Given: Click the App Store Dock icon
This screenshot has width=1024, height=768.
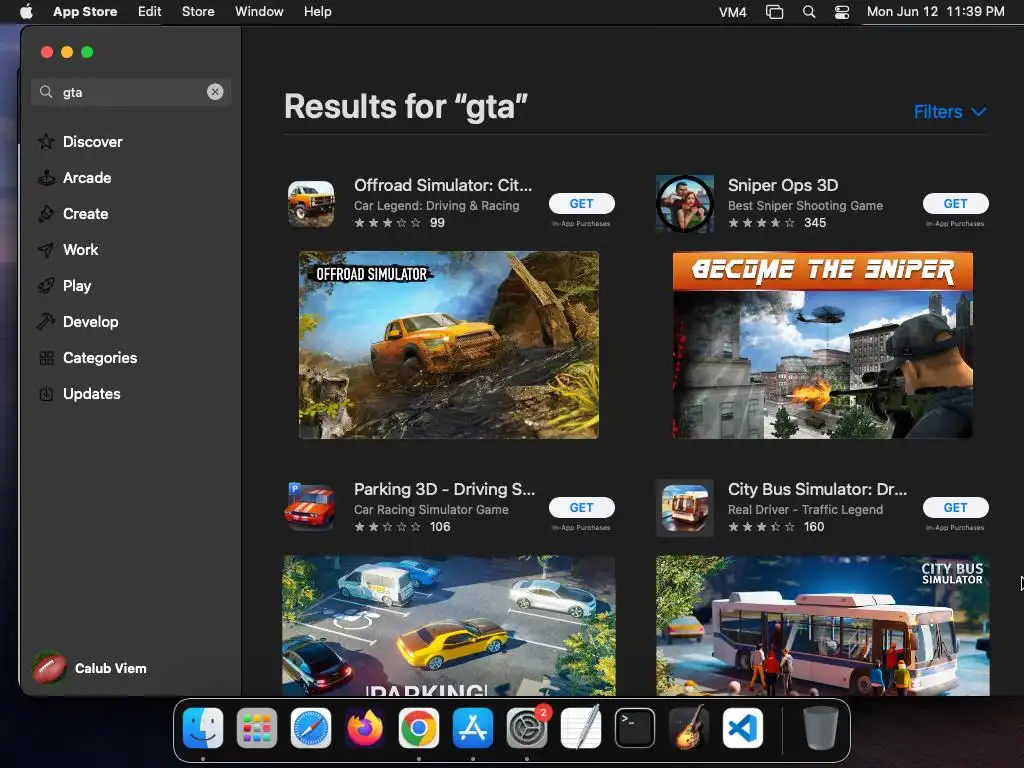Looking at the screenshot, I should (x=473, y=728).
